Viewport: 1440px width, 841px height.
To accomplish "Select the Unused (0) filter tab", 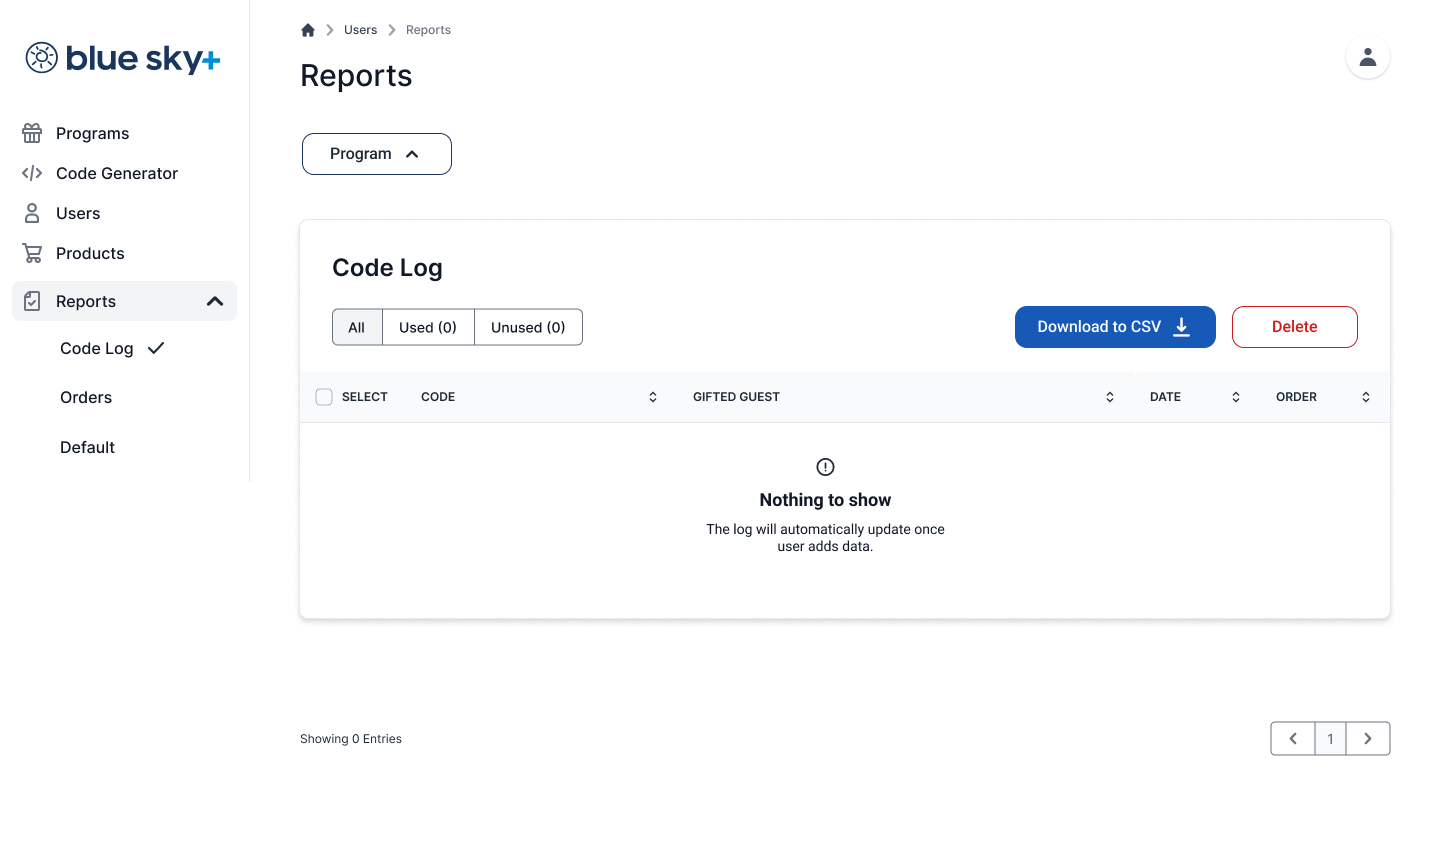I will (x=528, y=327).
